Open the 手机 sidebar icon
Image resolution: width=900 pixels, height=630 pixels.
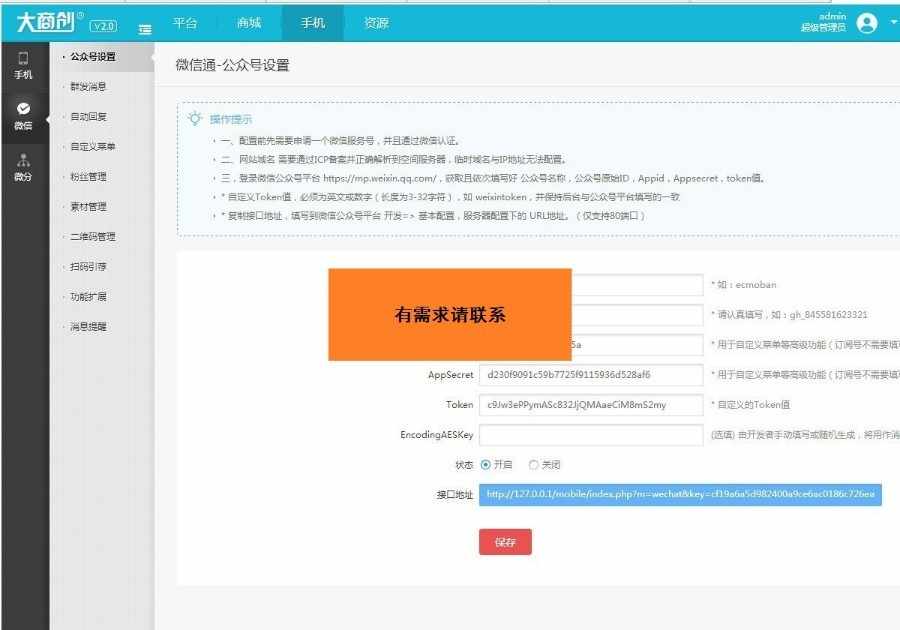pyautogui.click(x=24, y=66)
